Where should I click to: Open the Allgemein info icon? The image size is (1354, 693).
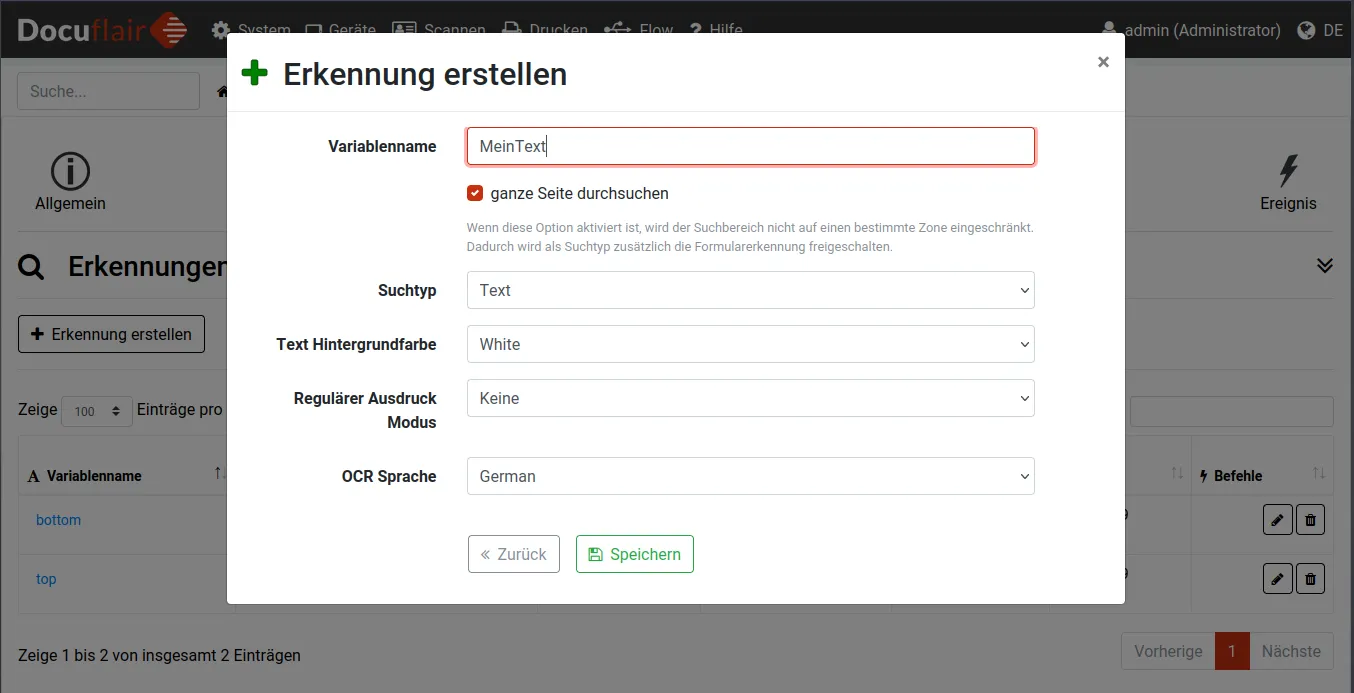click(x=70, y=172)
